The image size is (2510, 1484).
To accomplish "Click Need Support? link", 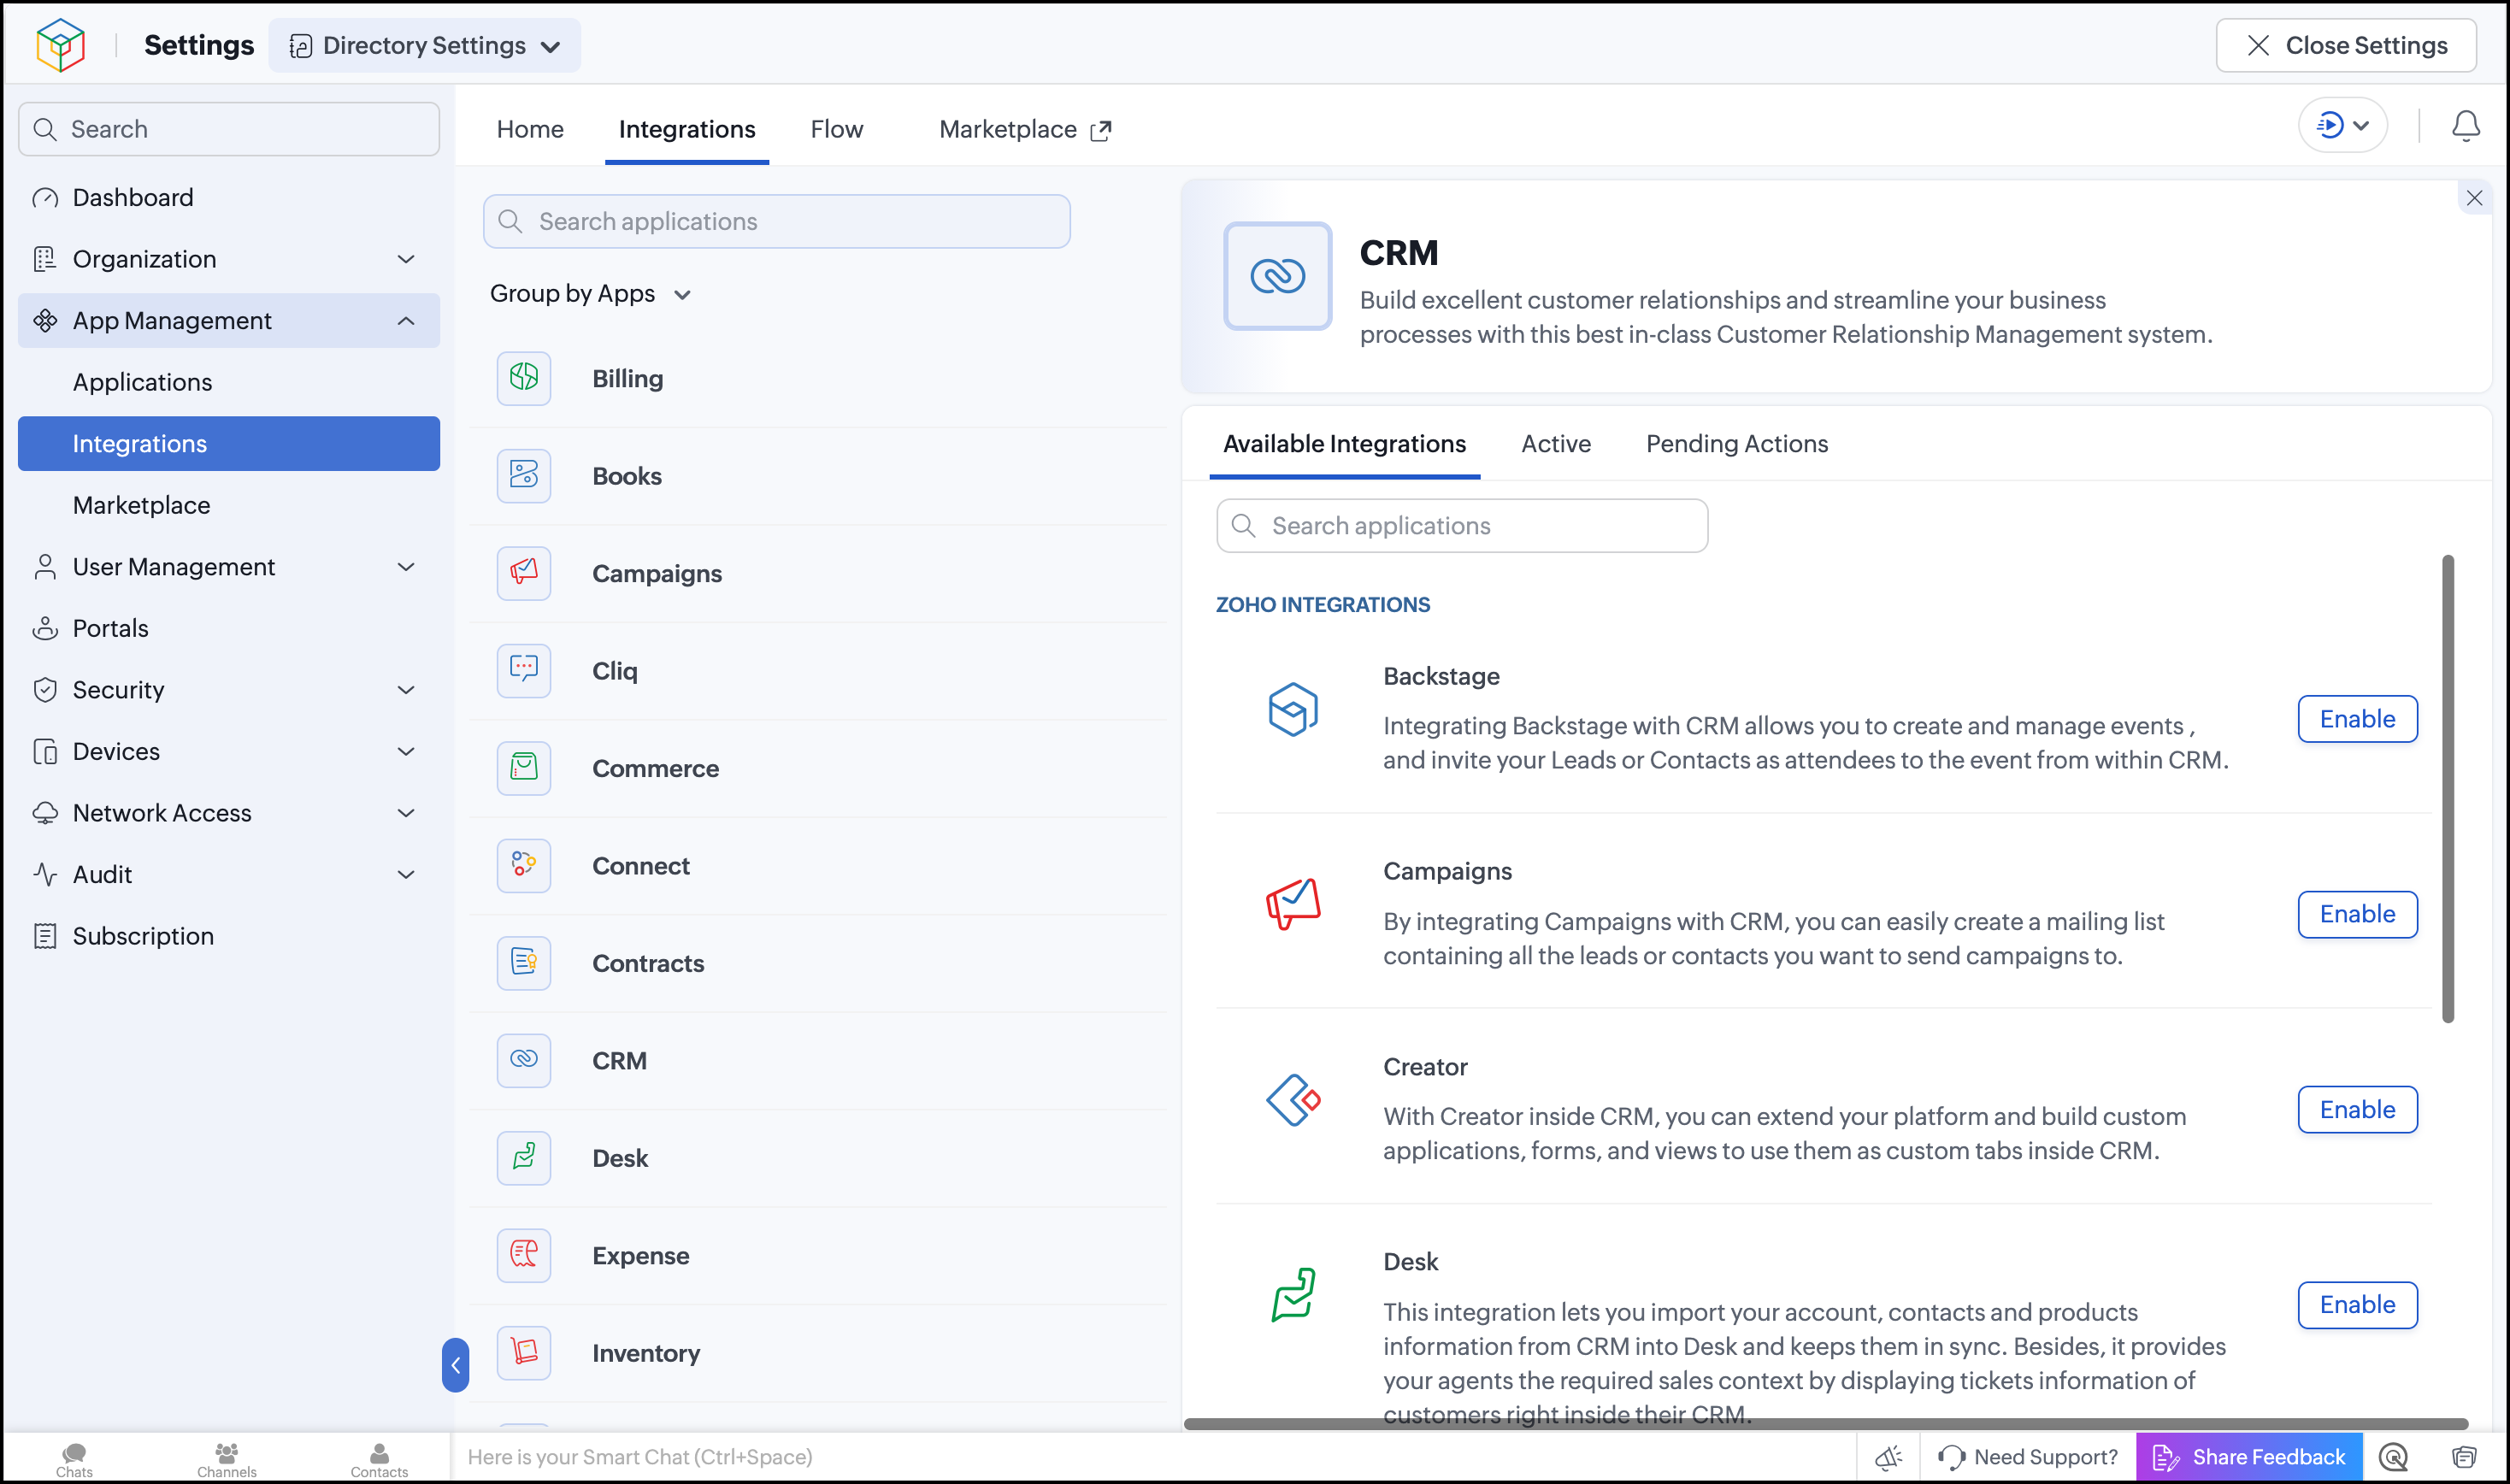I will 2027,1457.
